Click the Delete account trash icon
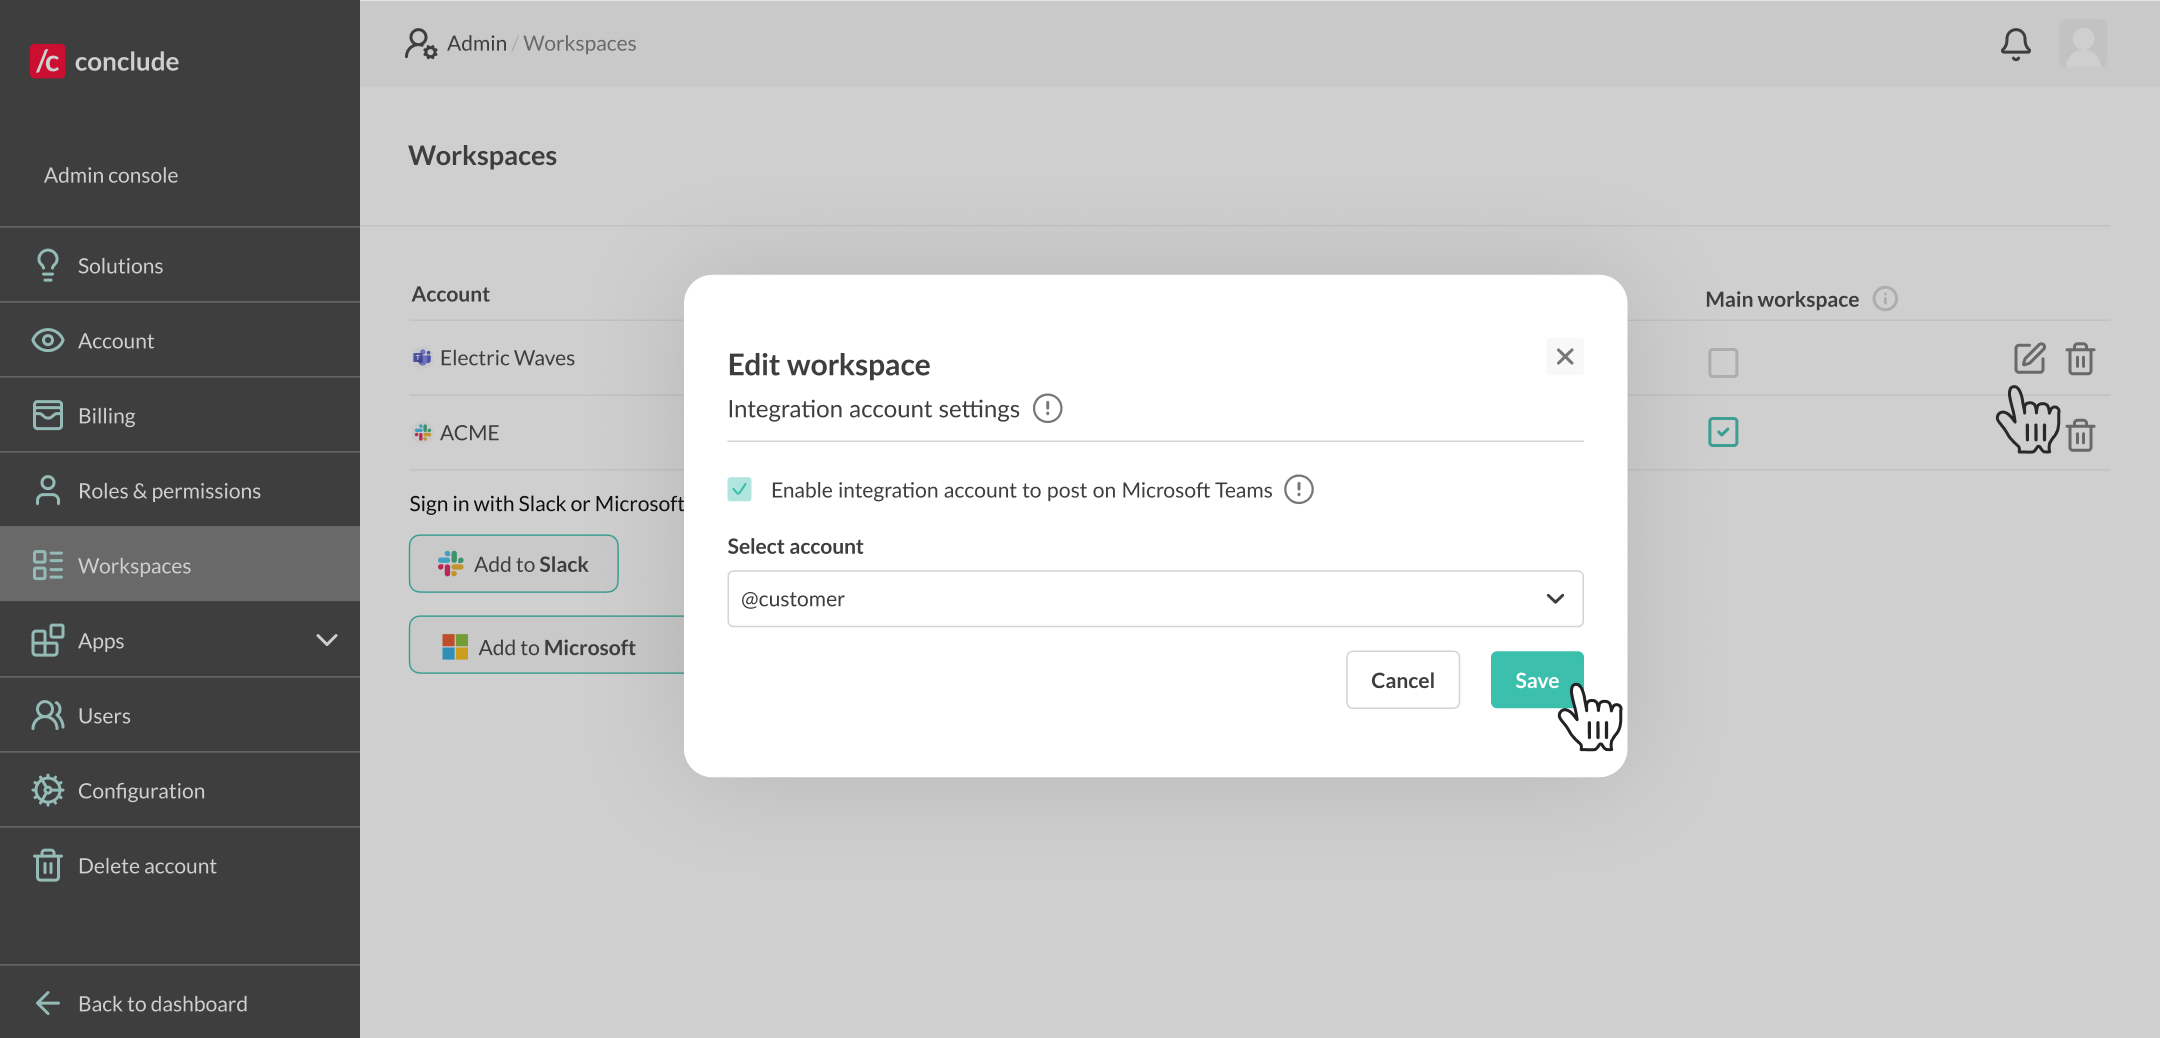2160x1038 pixels. tap(47, 865)
